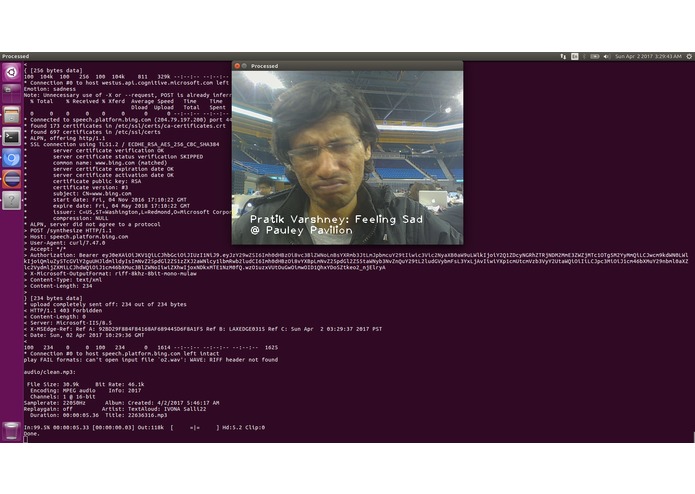Open Eclipse IDE from the launcher
The height and width of the screenshot is (494, 695).
click(x=12, y=179)
